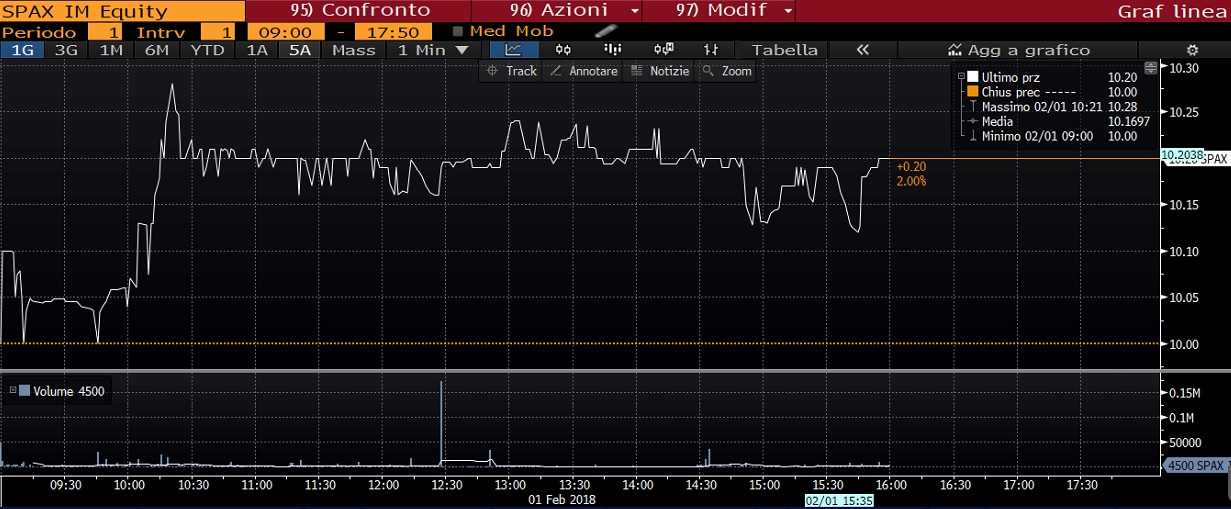Image resolution: width=1231 pixels, height=509 pixels.
Task: Toggle the legend collapse icon at top right
Action: click(1150, 69)
